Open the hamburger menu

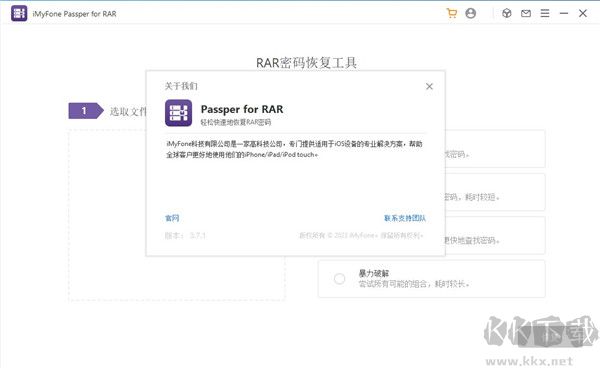point(545,13)
